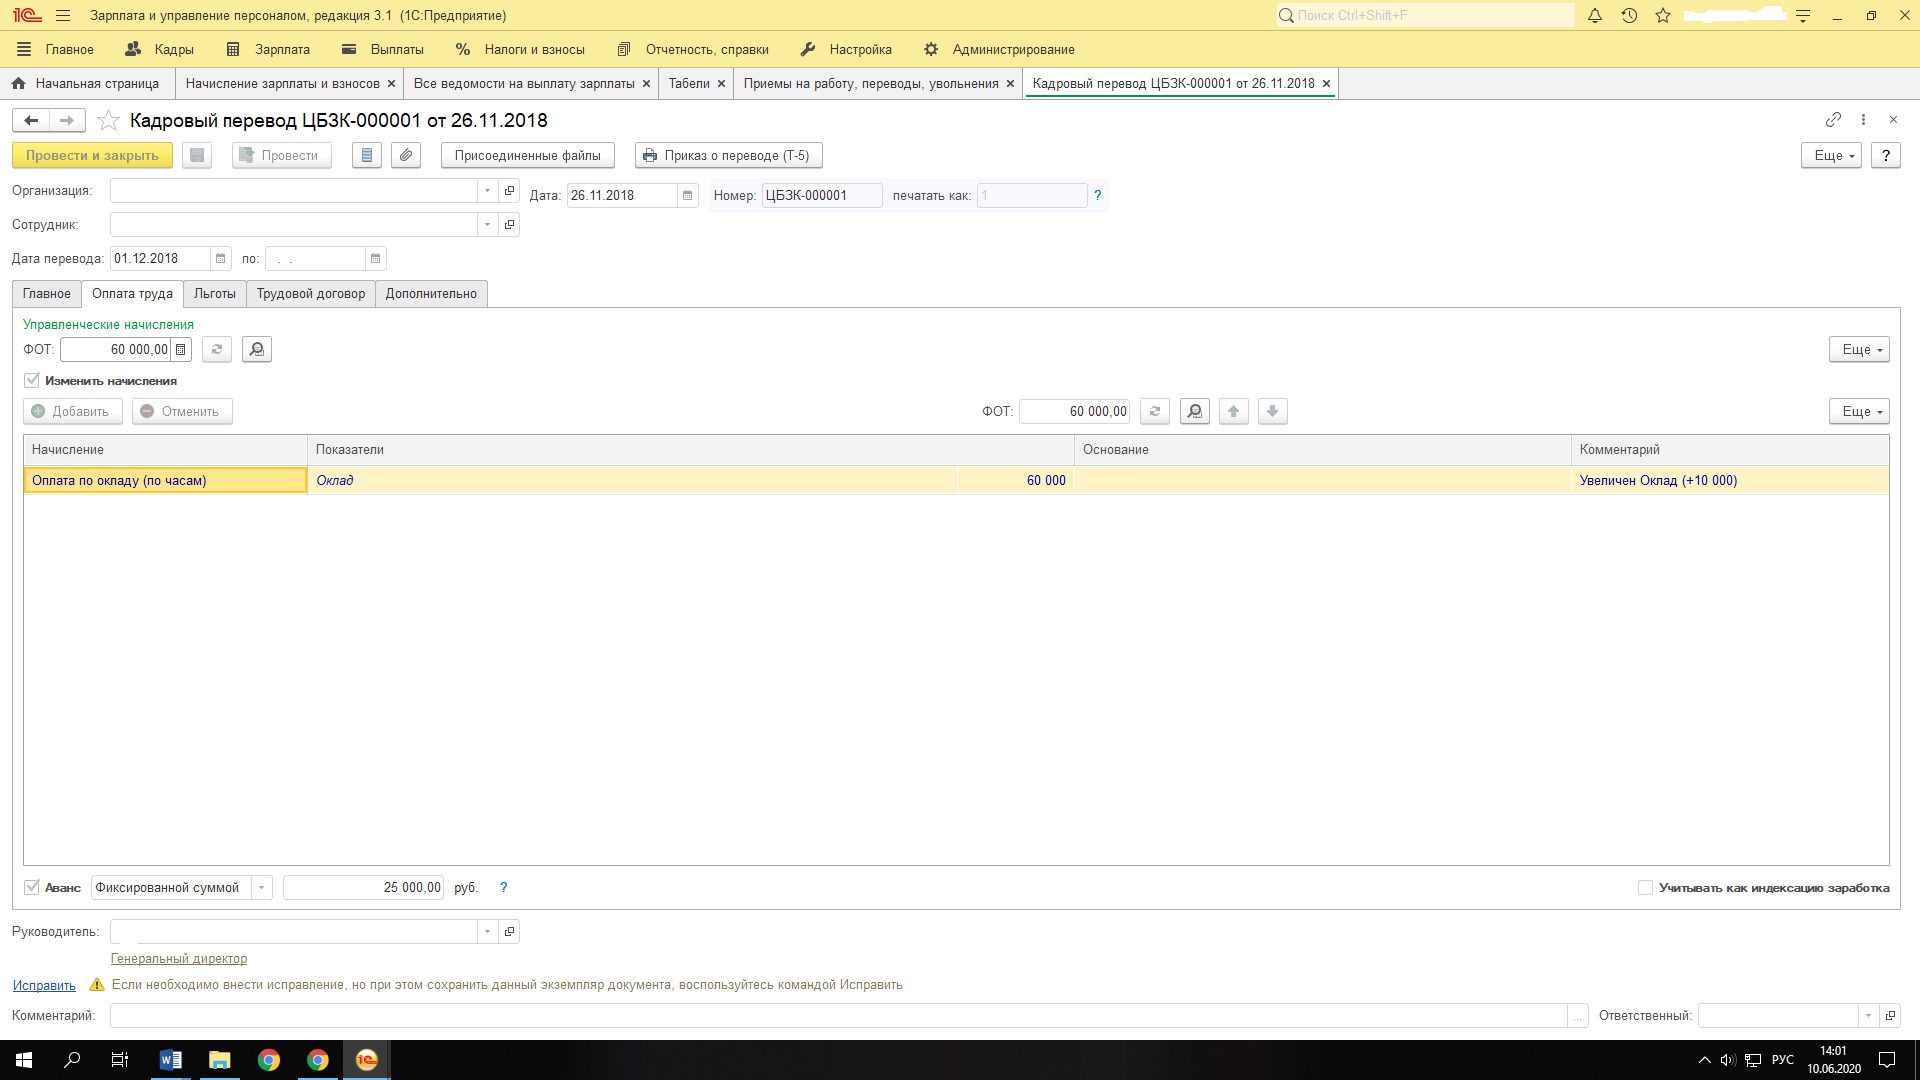Click into the Комментарий input field

838,1015
